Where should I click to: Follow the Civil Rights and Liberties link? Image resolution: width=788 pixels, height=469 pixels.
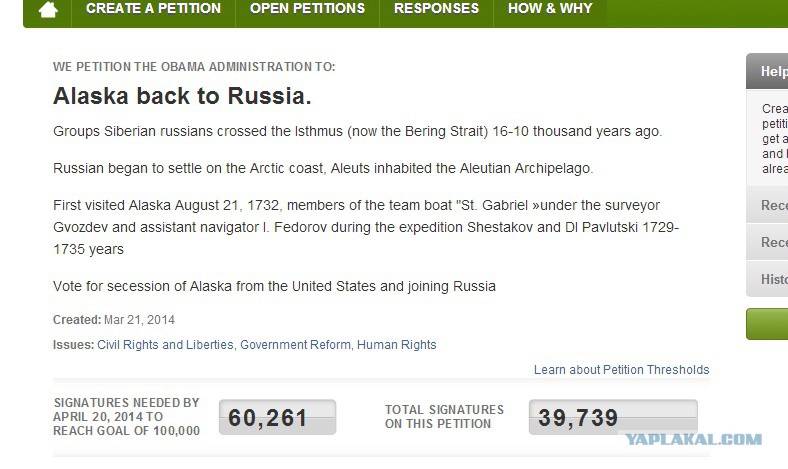click(x=165, y=345)
